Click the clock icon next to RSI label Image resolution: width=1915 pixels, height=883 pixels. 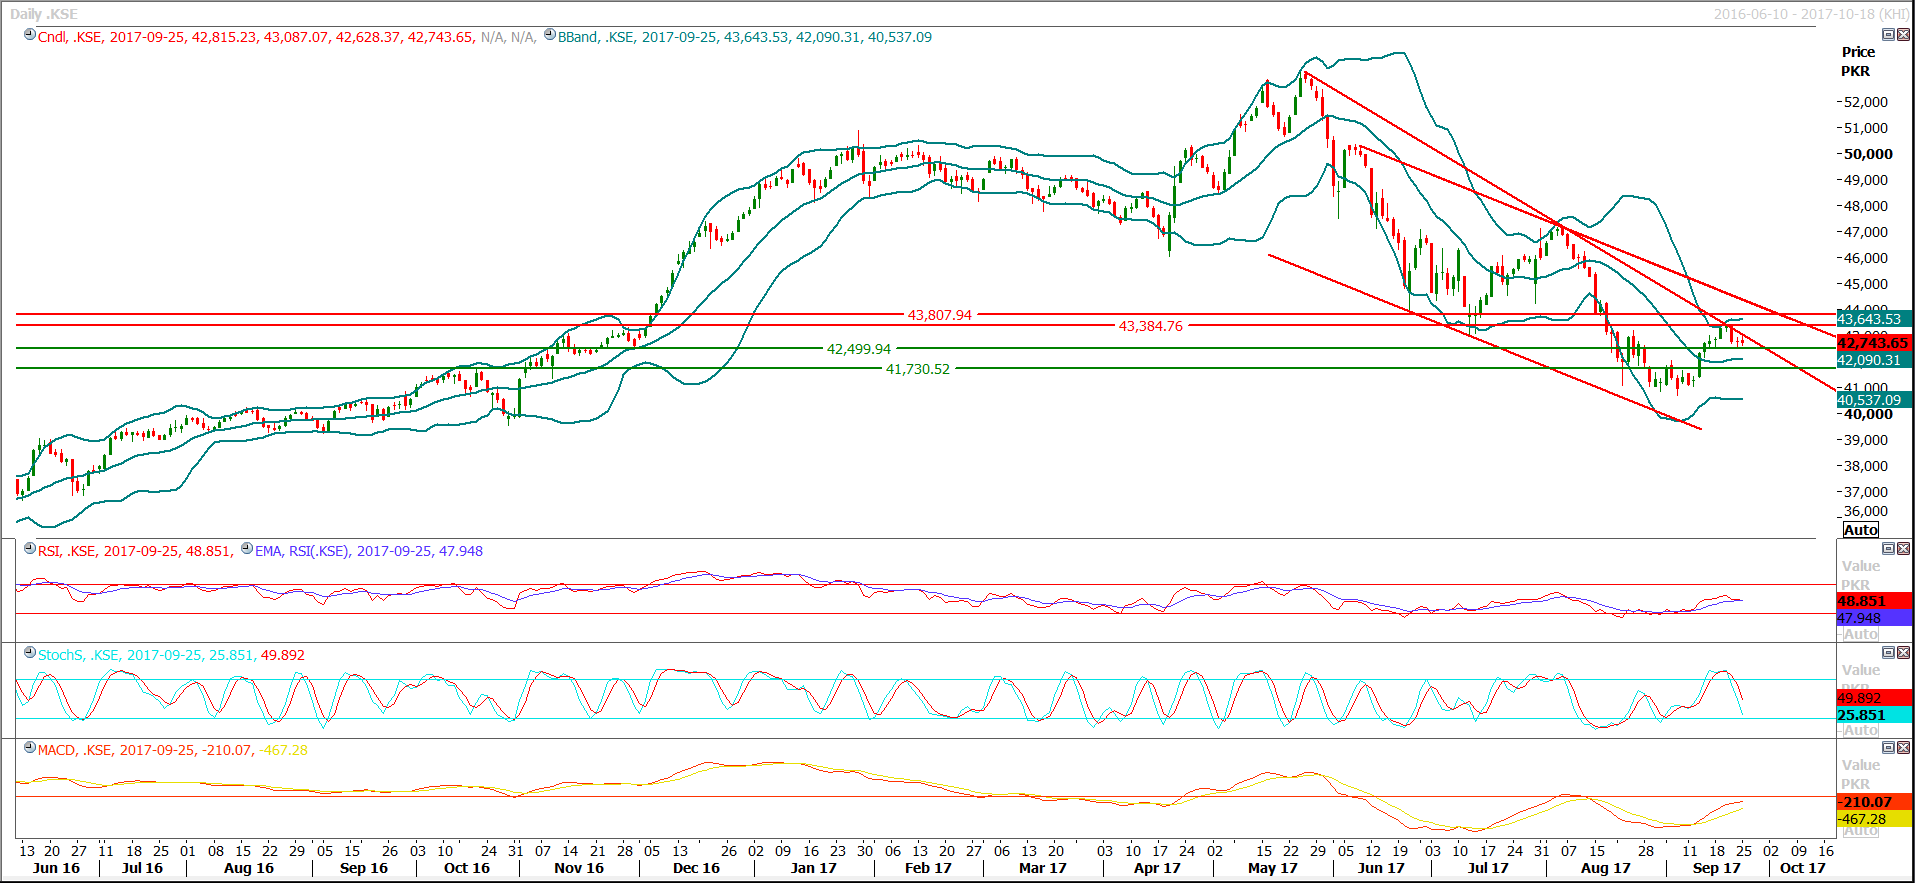point(30,549)
